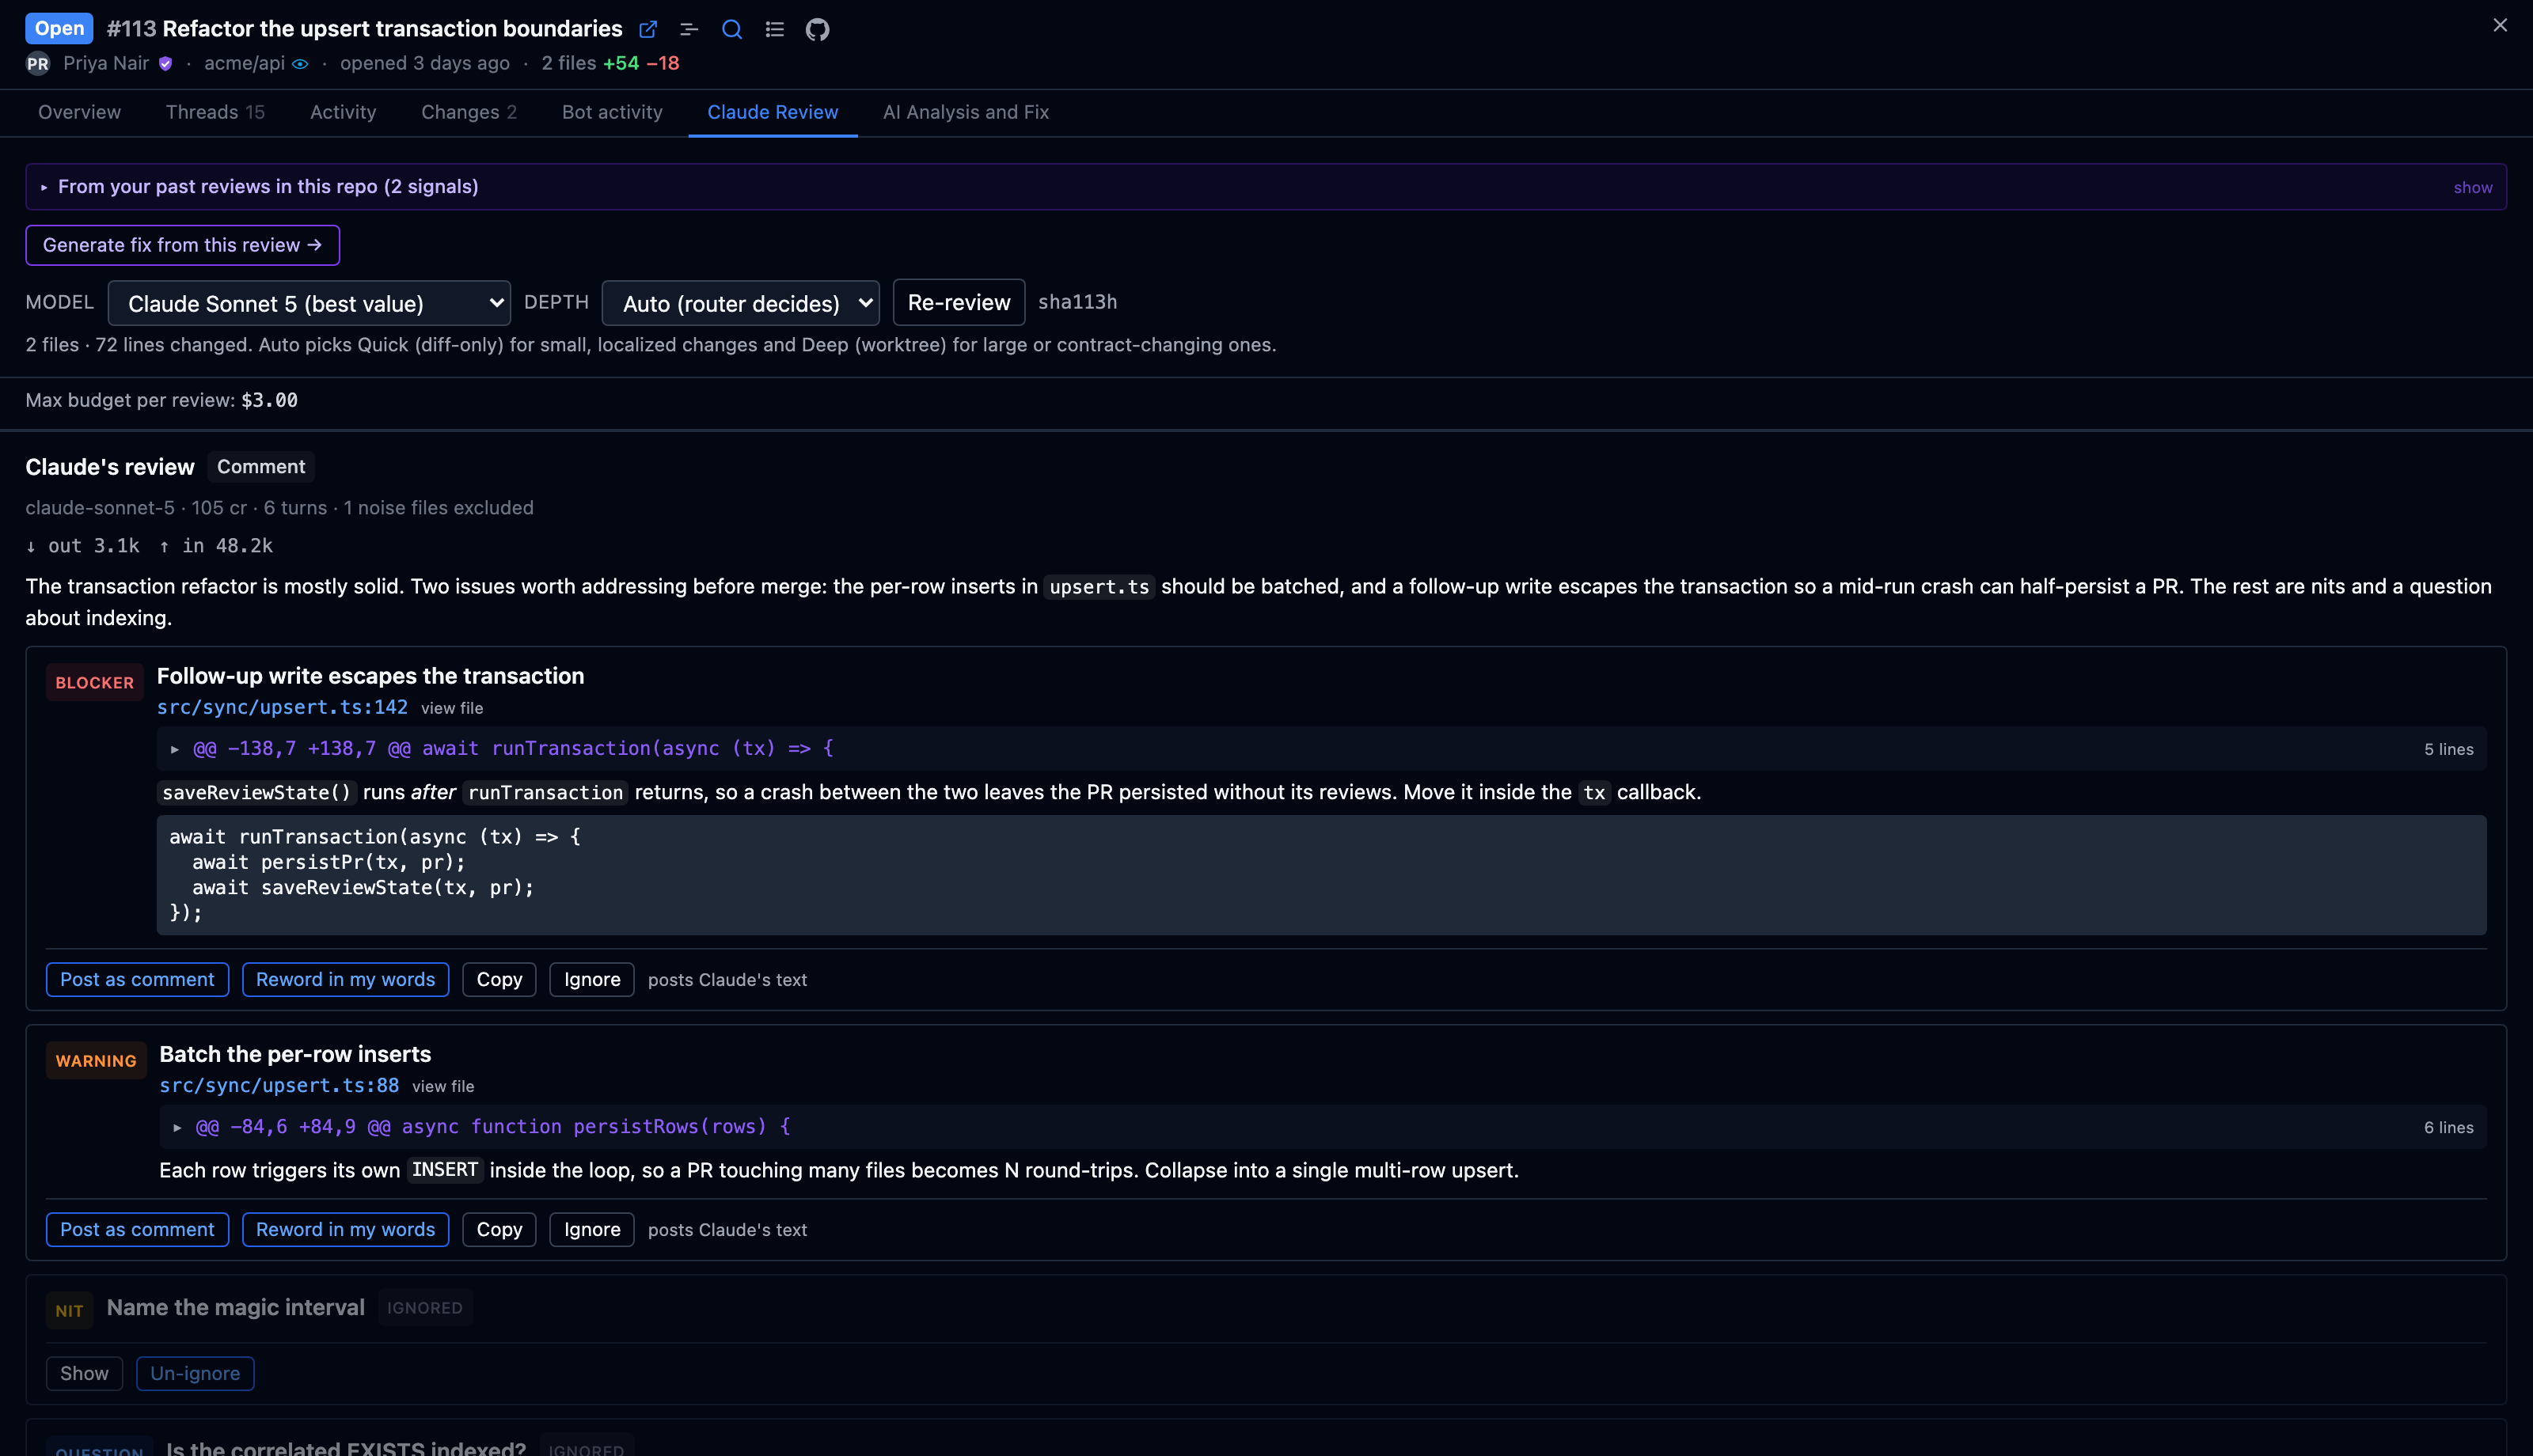Click the purple shield badge beside Priya Nair

pyautogui.click(x=166, y=64)
